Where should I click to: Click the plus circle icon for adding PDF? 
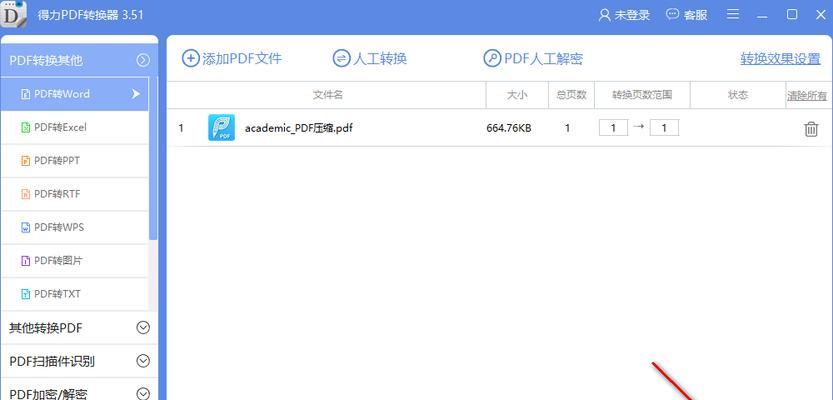[190, 58]
